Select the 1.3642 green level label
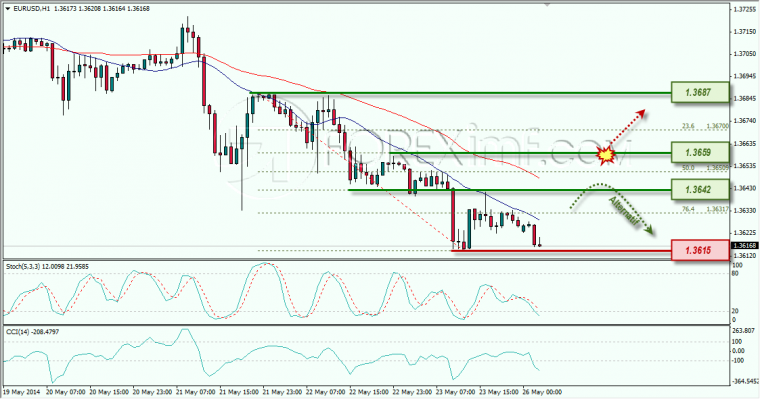760x399 pixels. (700, 190)
